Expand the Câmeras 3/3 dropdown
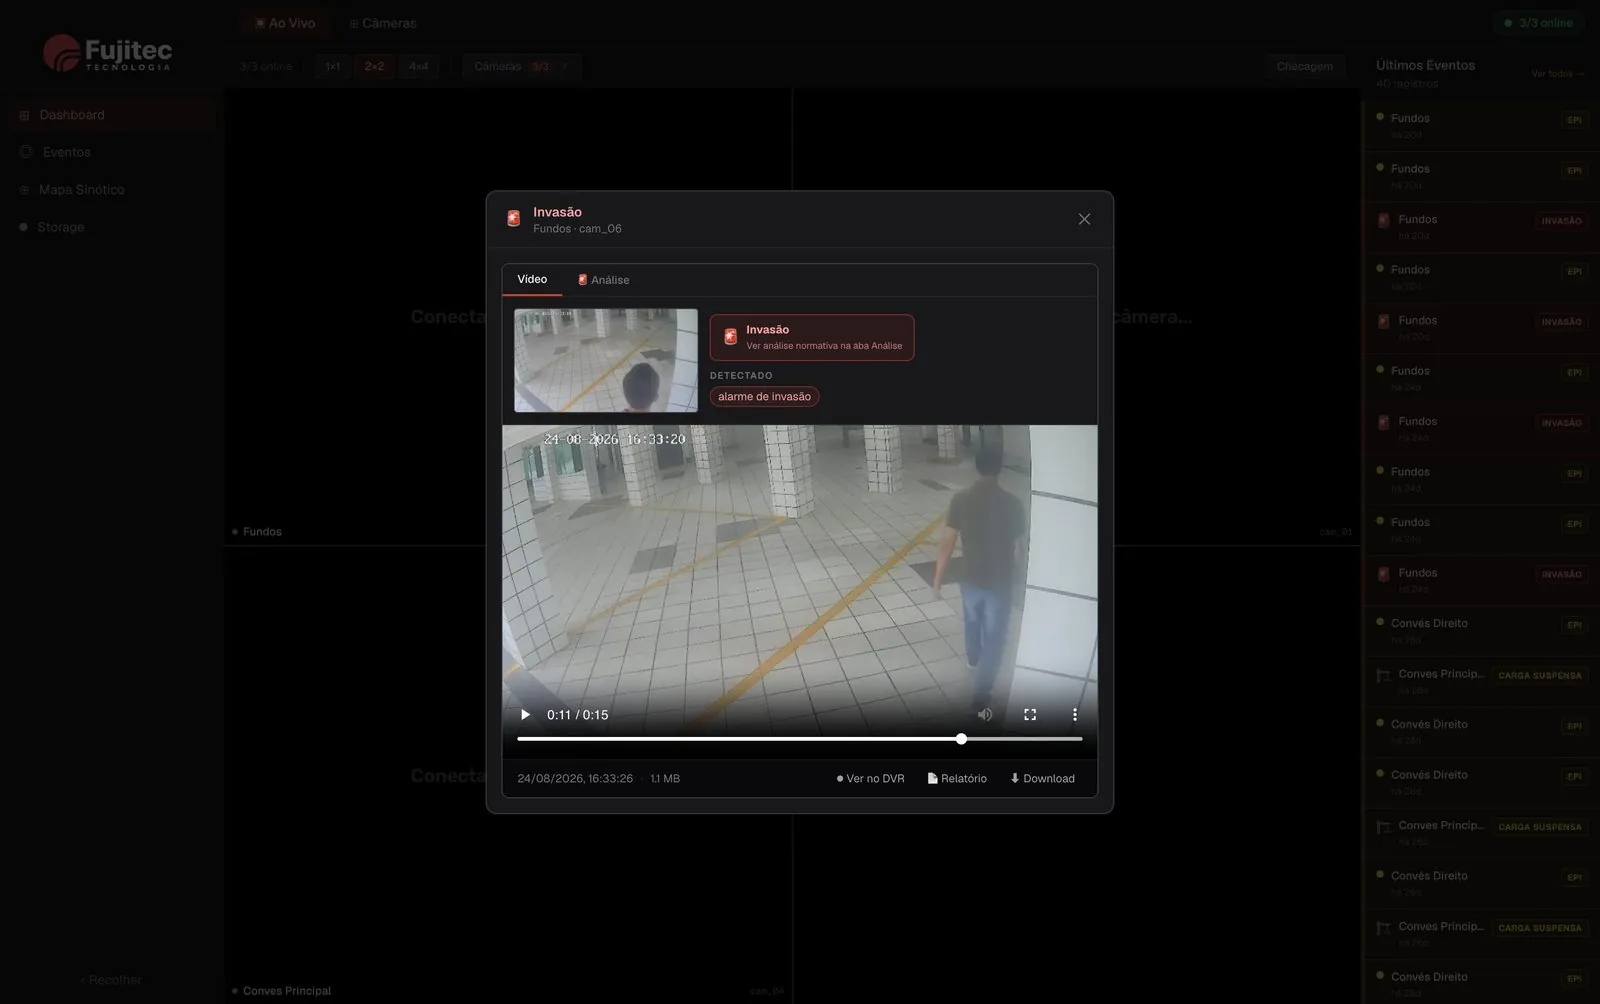 pyautogui.click(x=521, y=66)
